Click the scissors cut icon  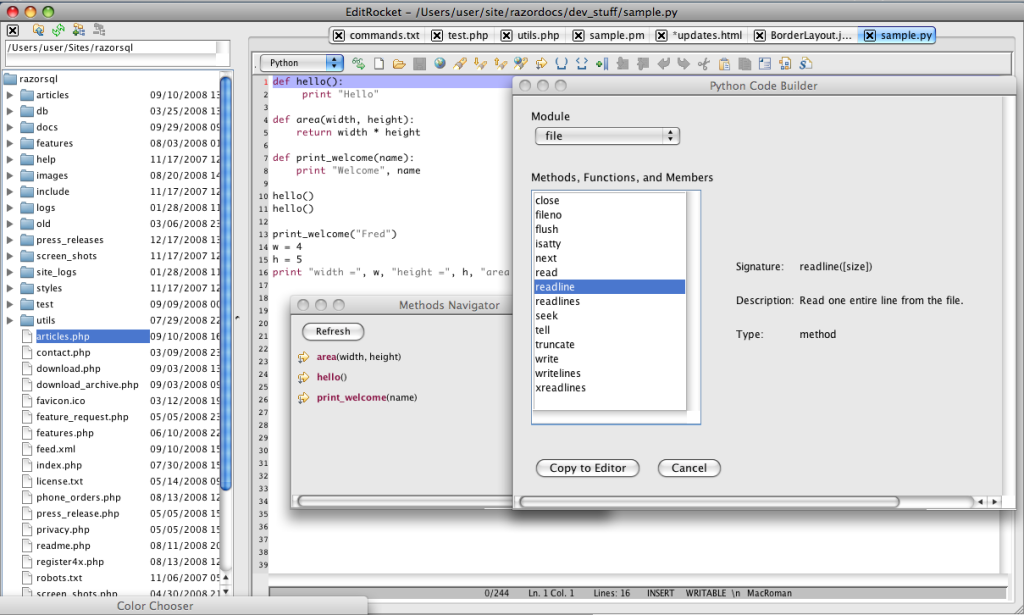click(703, 63)
